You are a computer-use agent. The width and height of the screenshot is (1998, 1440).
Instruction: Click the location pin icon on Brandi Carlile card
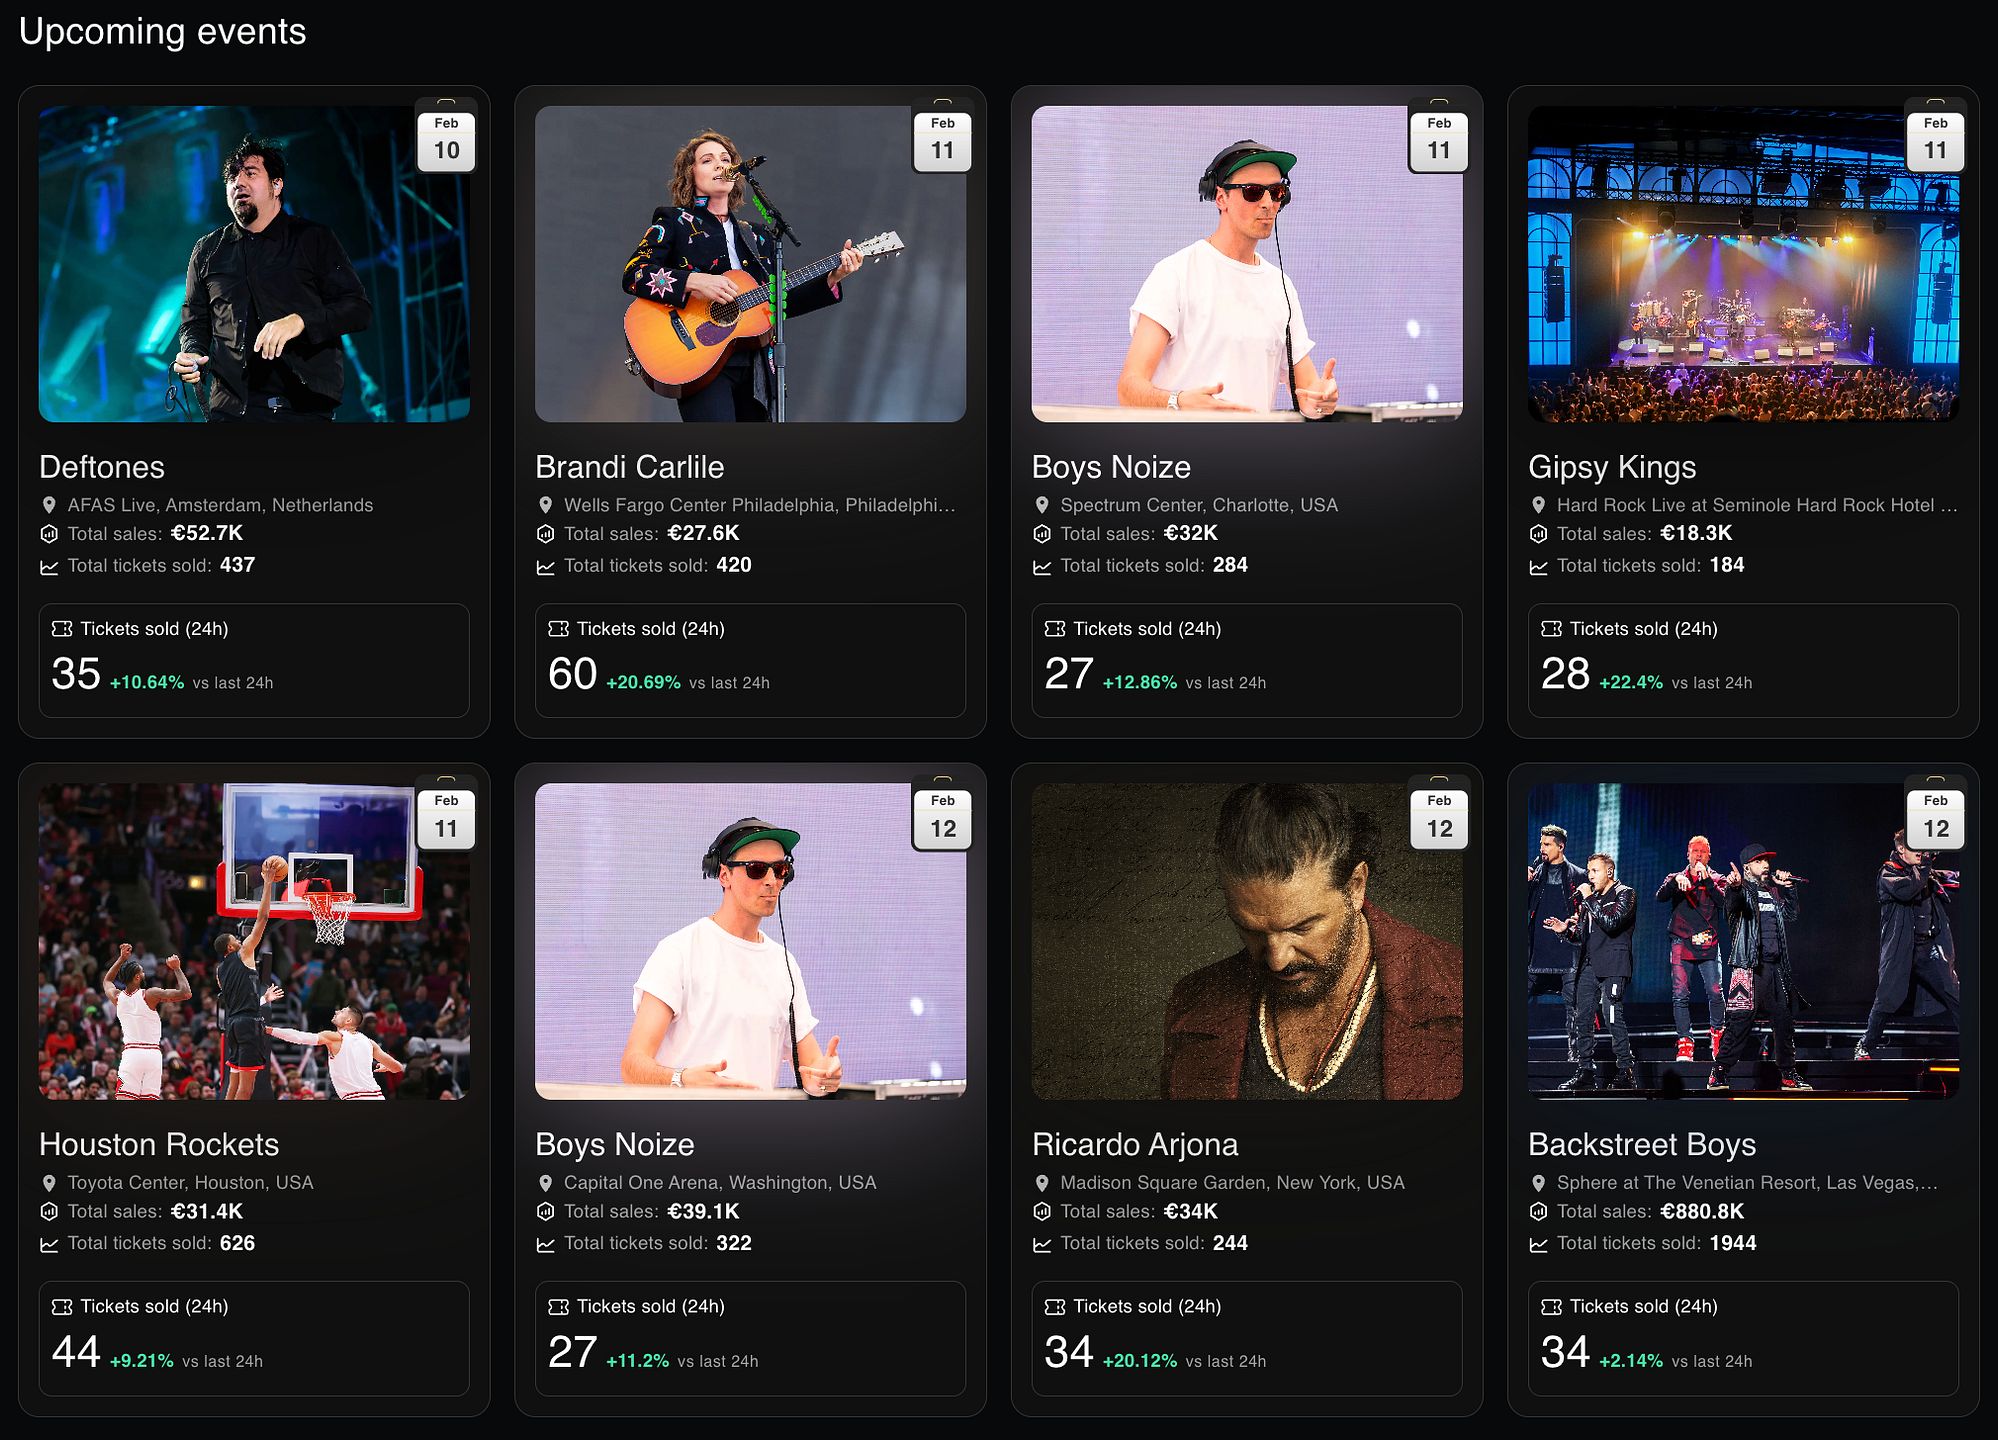(x=545, y=505)
